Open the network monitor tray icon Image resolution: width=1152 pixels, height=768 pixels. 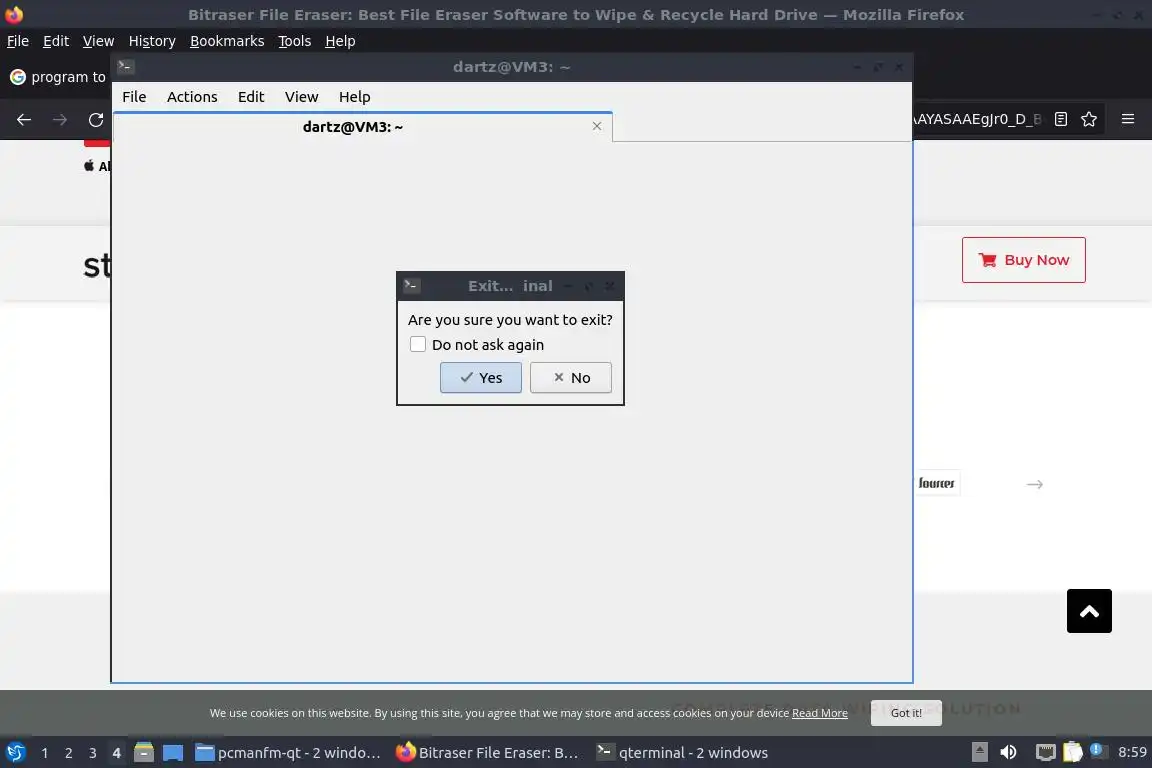click(1045, 752)
